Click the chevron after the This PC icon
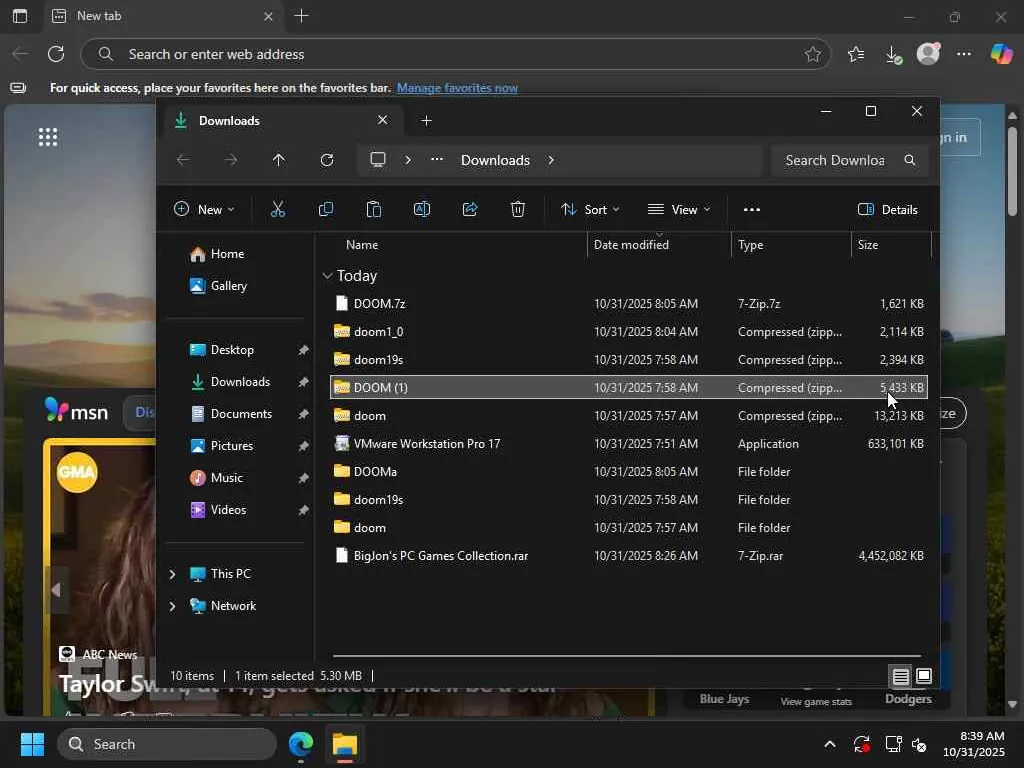Screen dimensions: 1024x768 click(408, 160)
